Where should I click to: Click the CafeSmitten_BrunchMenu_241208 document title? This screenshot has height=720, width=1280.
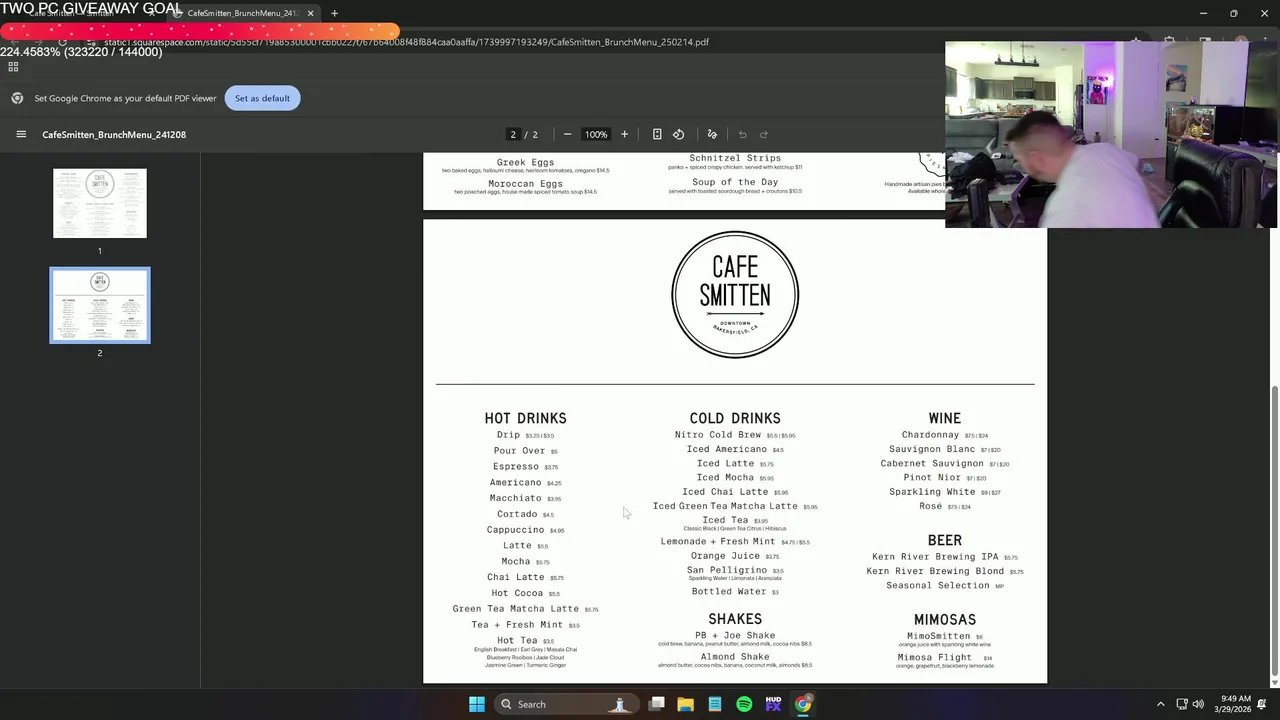(x=114, y=134)
